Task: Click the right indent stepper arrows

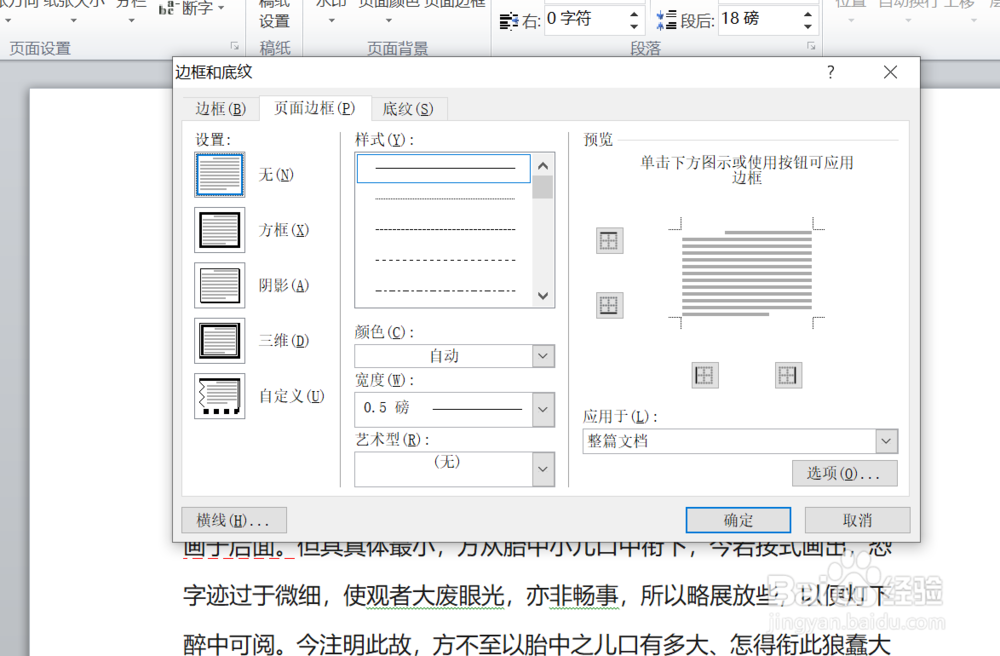Action: click(633, 19)
